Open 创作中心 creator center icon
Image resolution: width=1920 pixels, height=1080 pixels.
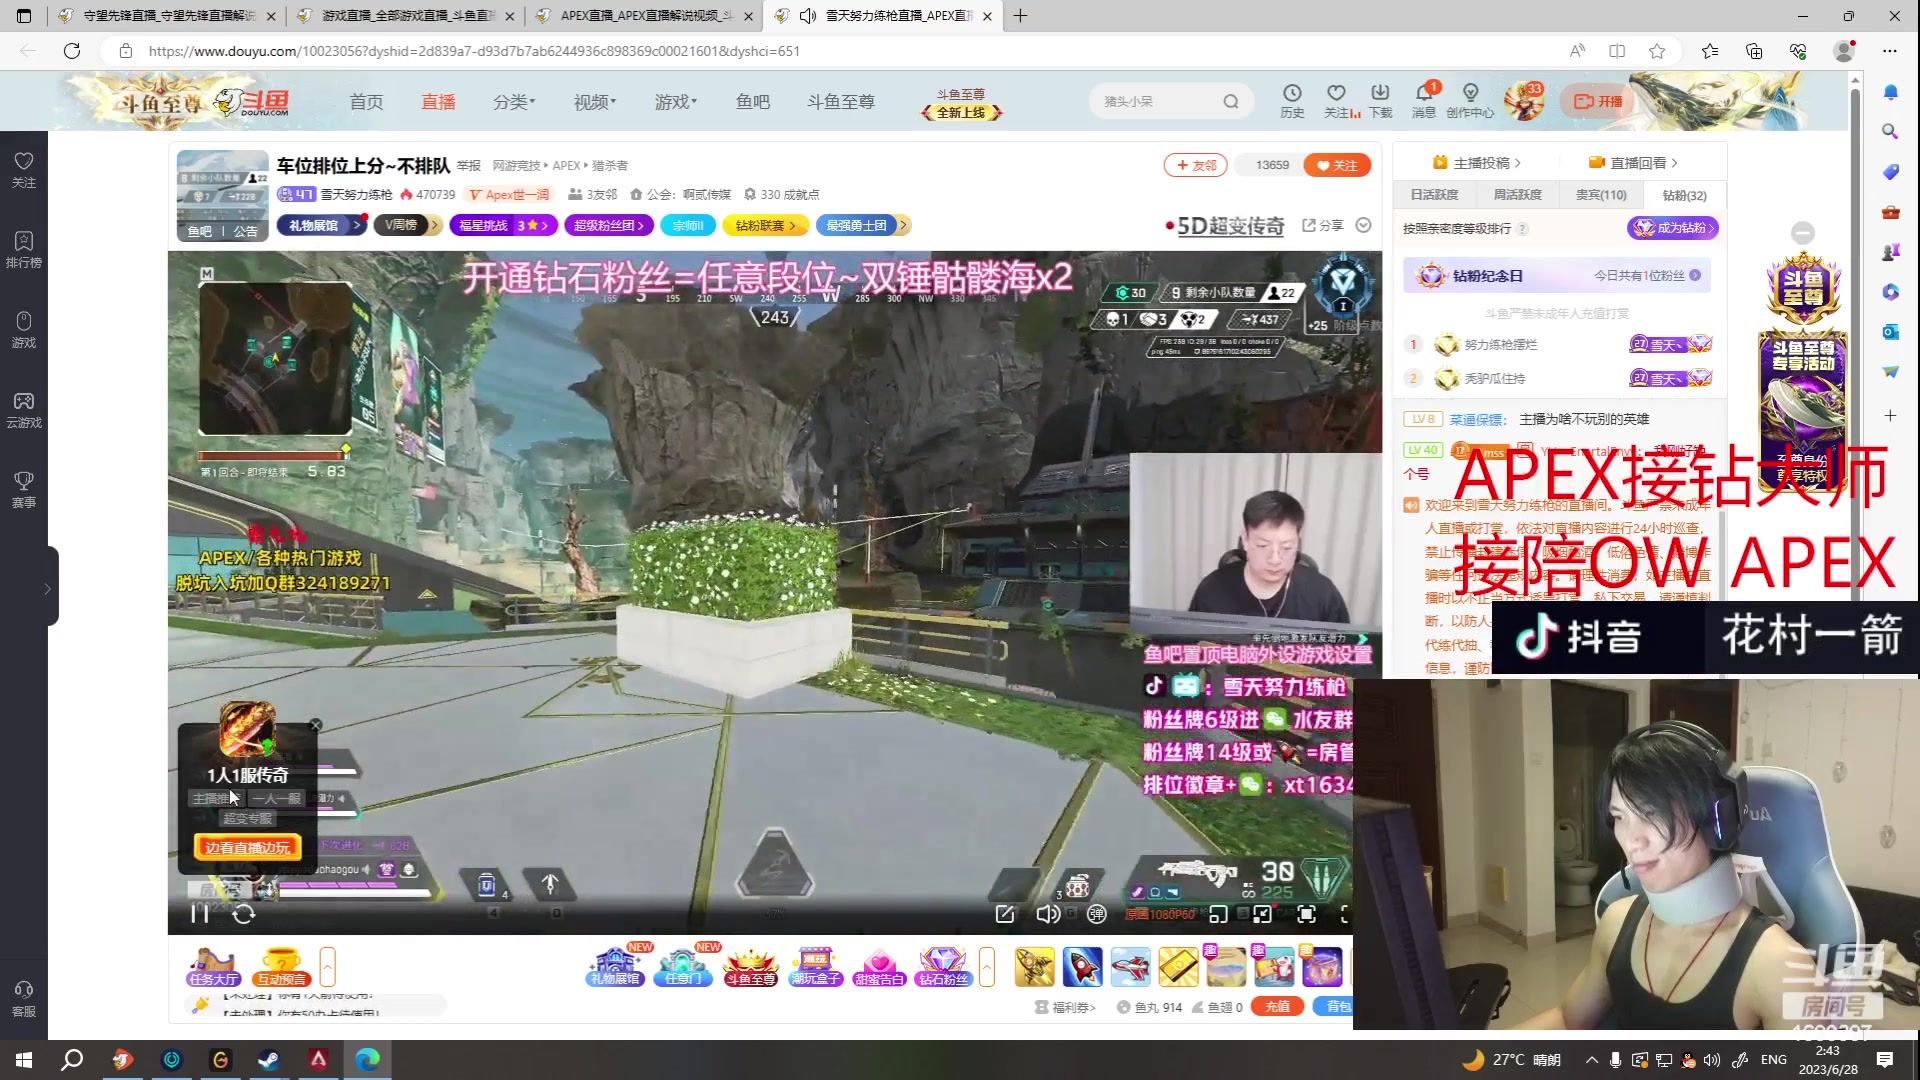(1470, 100)
